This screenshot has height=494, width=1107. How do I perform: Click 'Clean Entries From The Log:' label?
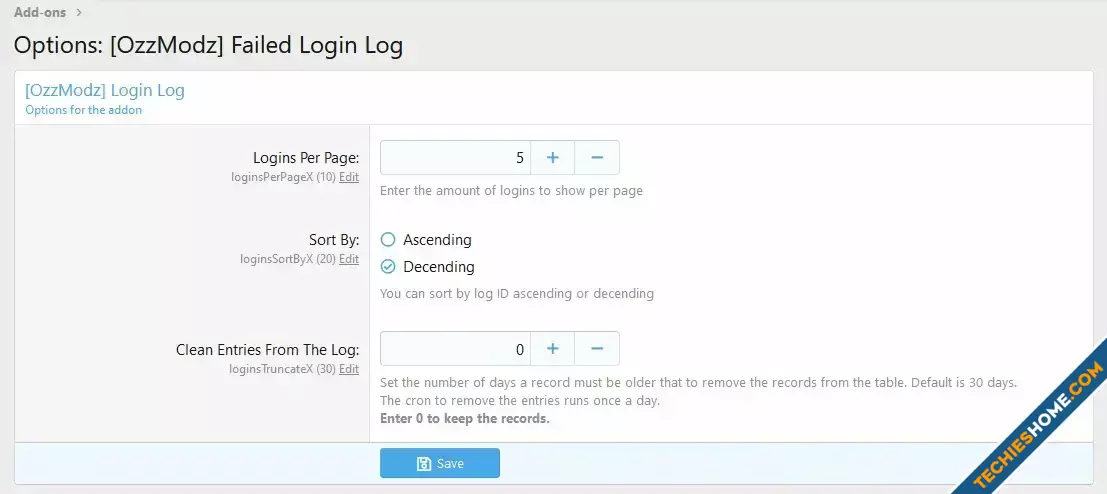point(268,350)
